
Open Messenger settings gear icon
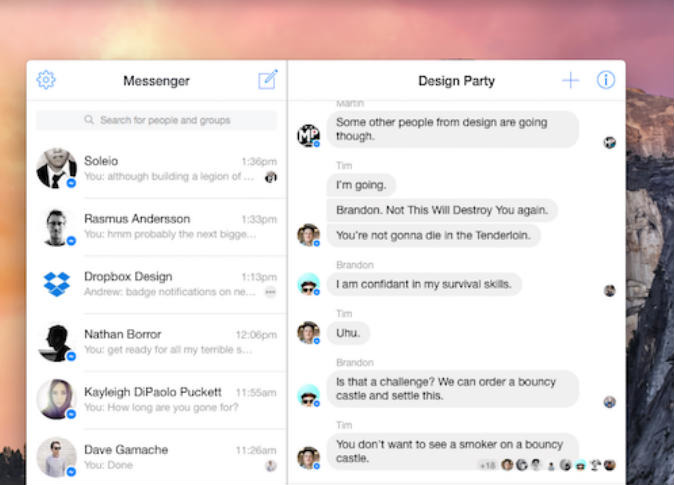coord(46,80)
